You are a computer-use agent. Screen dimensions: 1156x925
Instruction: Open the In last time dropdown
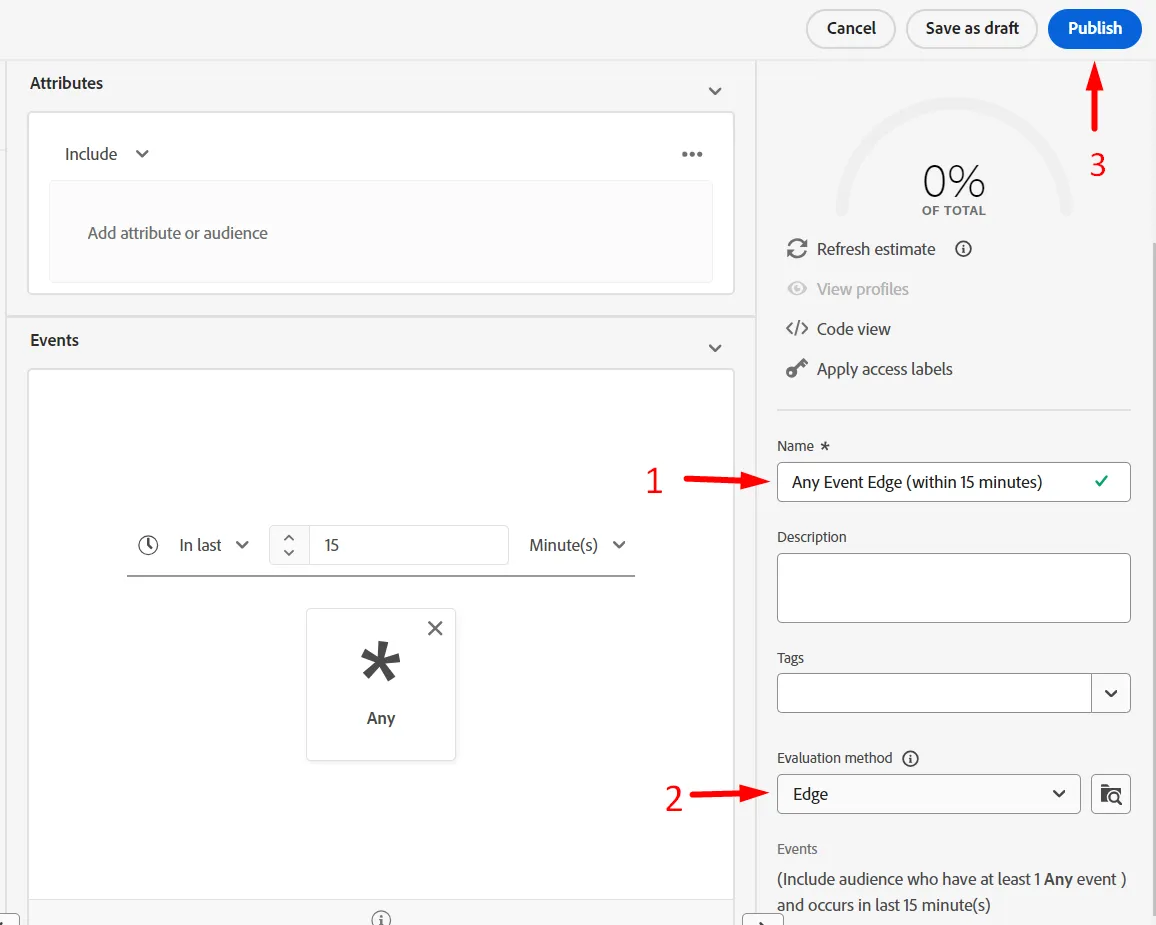pyautogui.click(x=214, y=545)
